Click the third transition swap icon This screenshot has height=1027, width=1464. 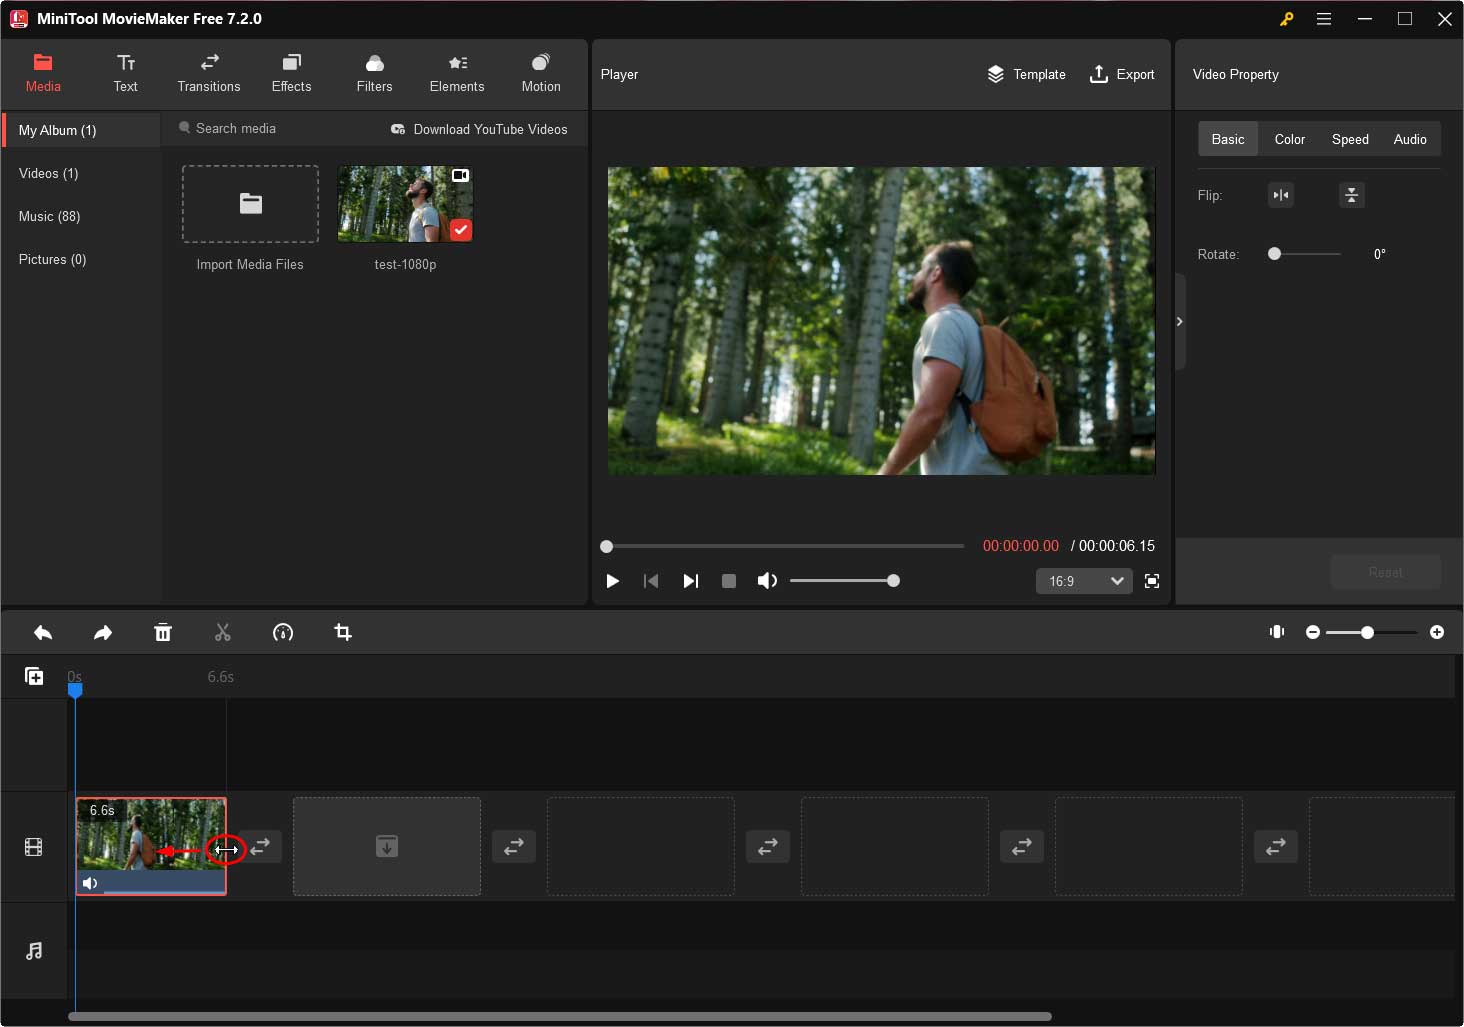click(x=768, y=846)
